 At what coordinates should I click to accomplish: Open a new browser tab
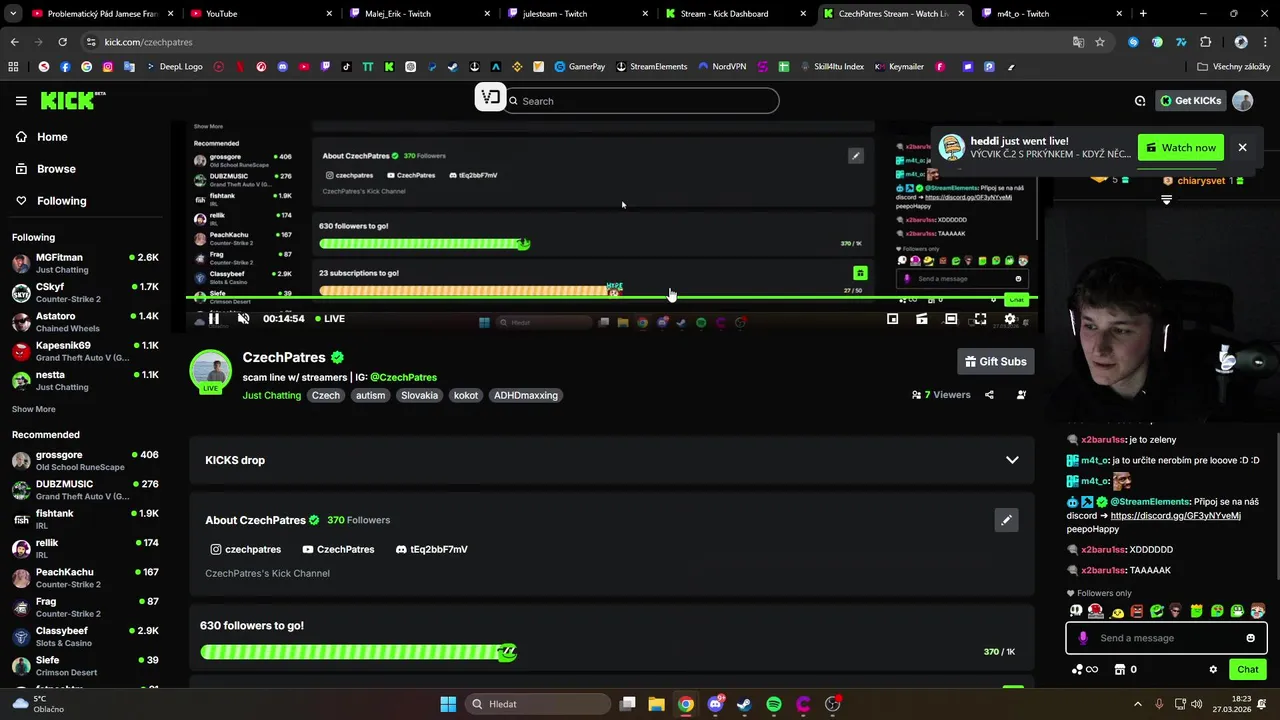click(x=1143, y=13)
